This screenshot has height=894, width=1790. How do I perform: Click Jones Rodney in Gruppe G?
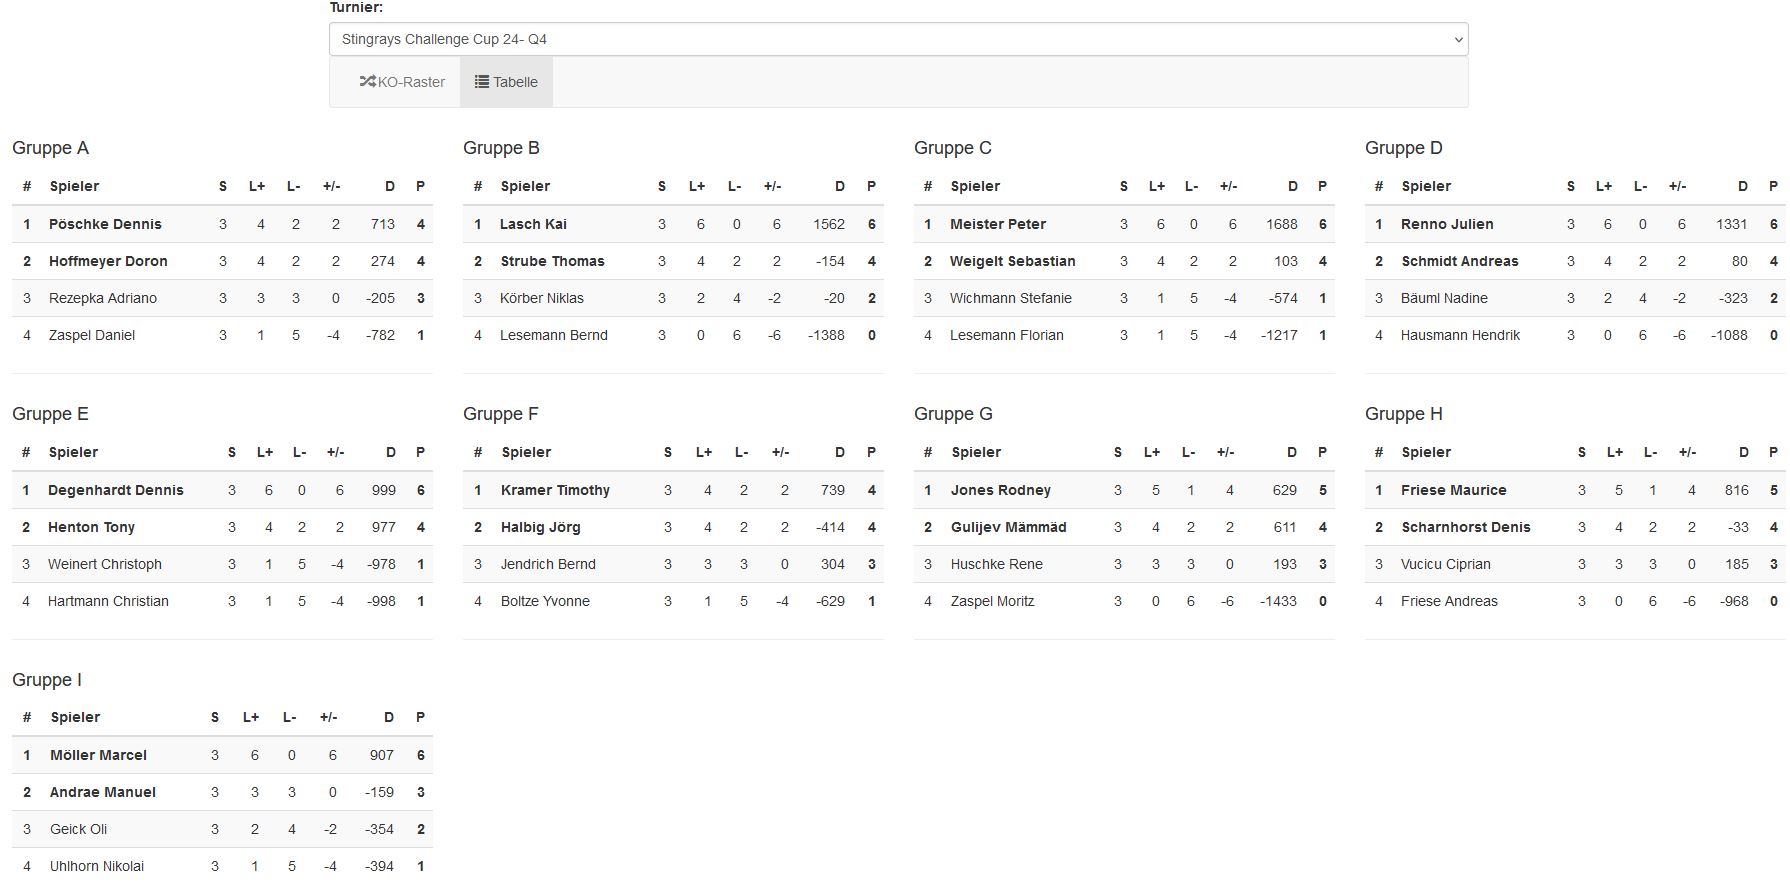coord(1001,490)
